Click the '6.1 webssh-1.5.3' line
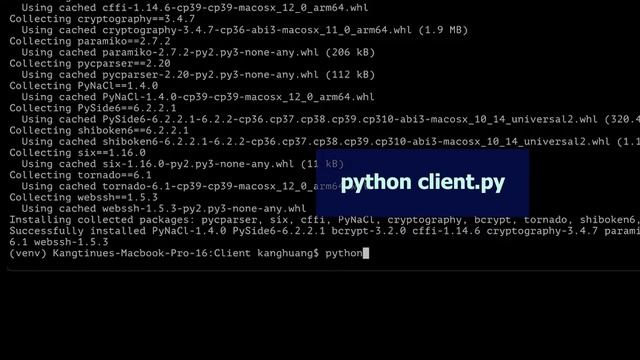This screenshot has height=360, width=640. coord(59,242)
